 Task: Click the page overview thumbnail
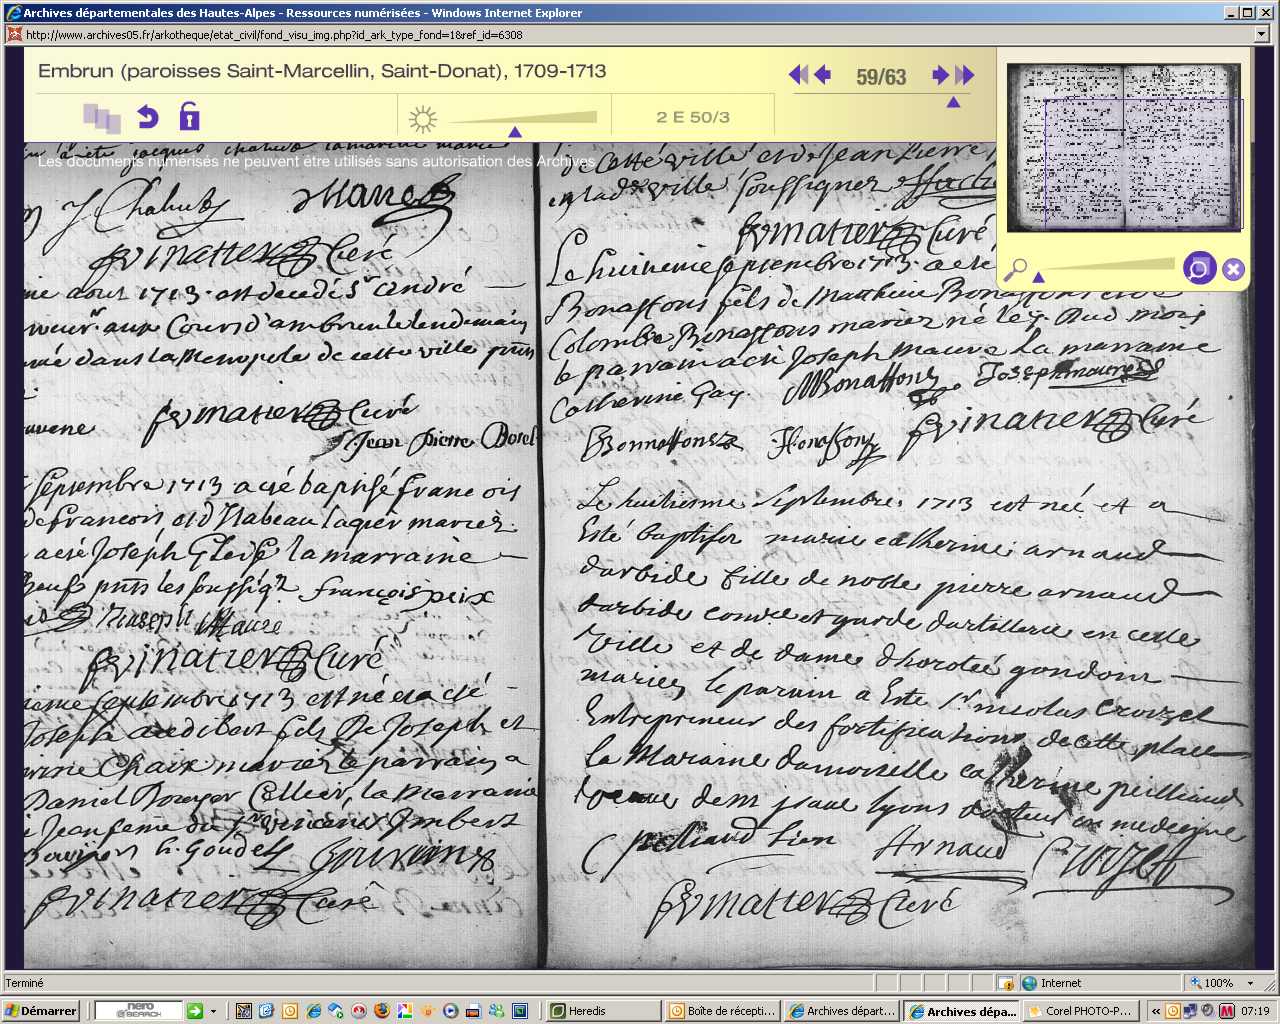click(x=1123, y=146)
